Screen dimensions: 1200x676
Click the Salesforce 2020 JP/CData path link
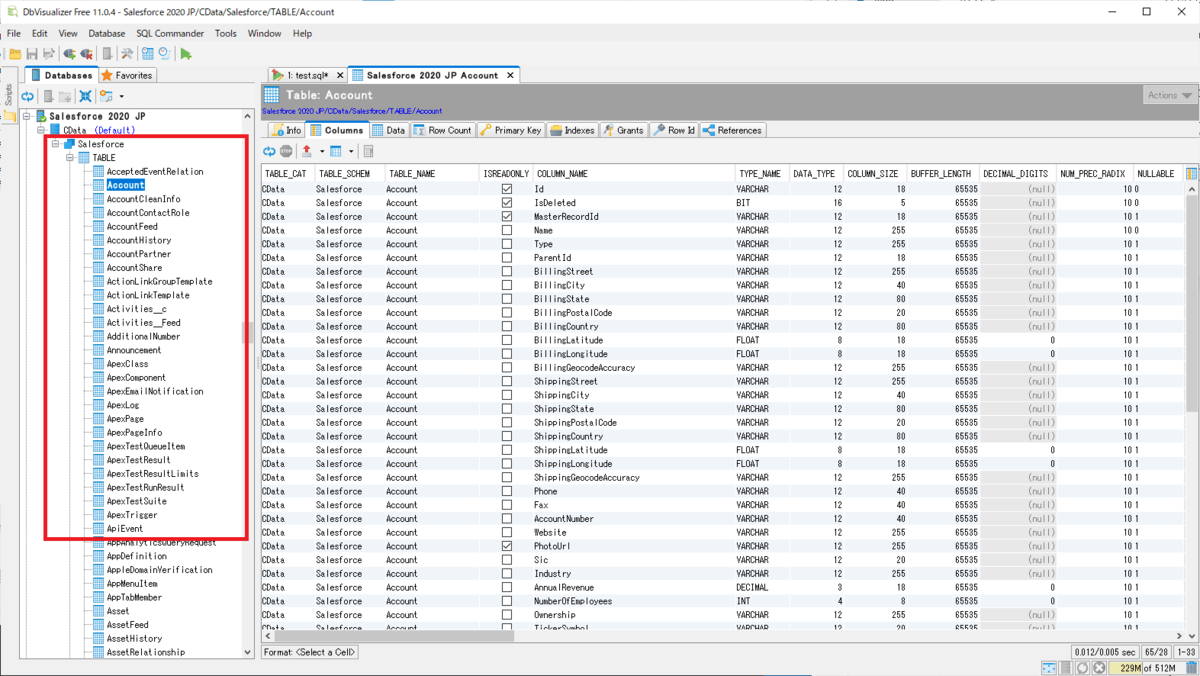pyautogui.click(x=351, y=111)
